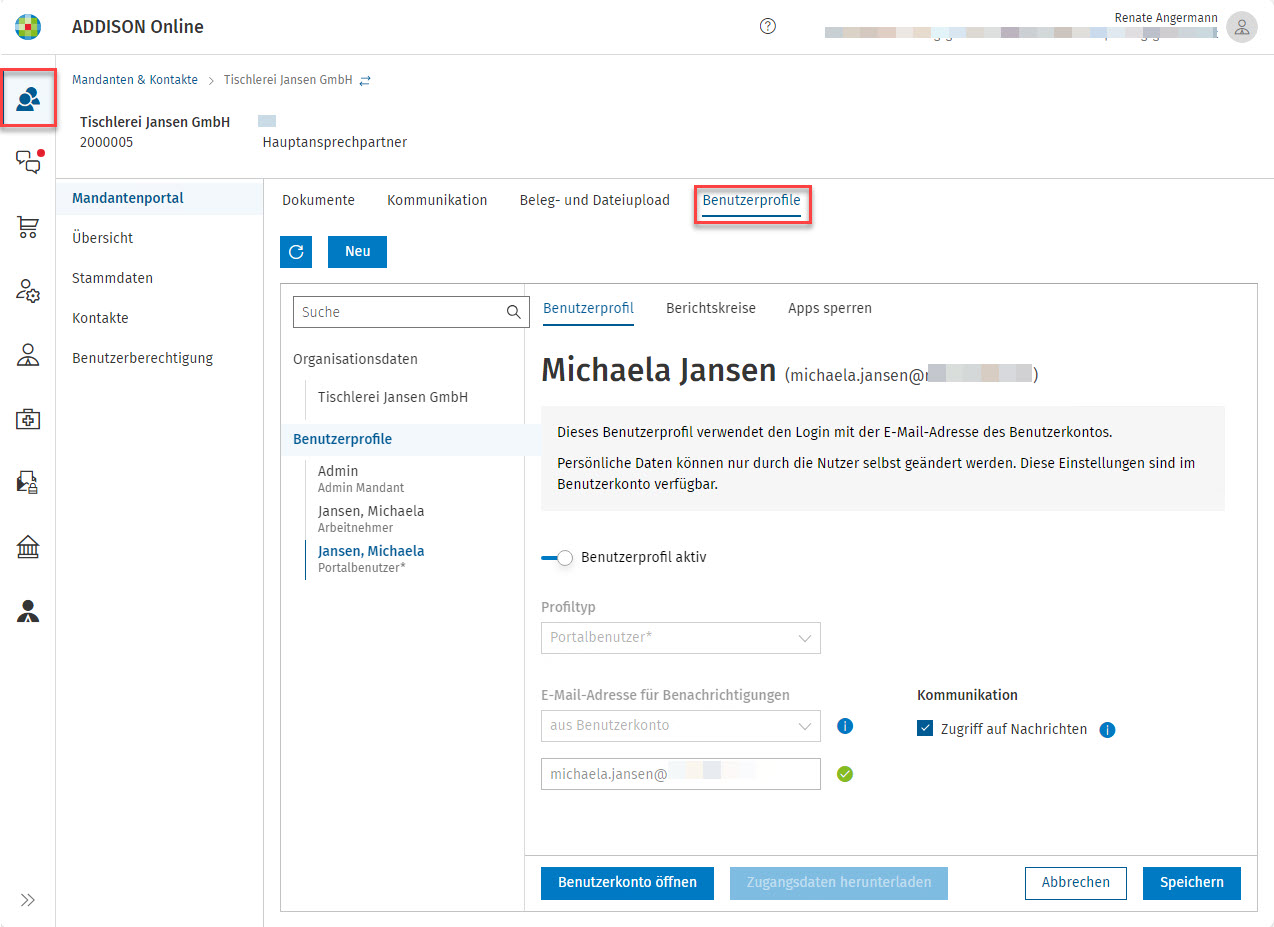The image size is (1274, 927).
Task: Select Jansen, Michaela Arbeitnehmer profile
Action: pos(371,519)
